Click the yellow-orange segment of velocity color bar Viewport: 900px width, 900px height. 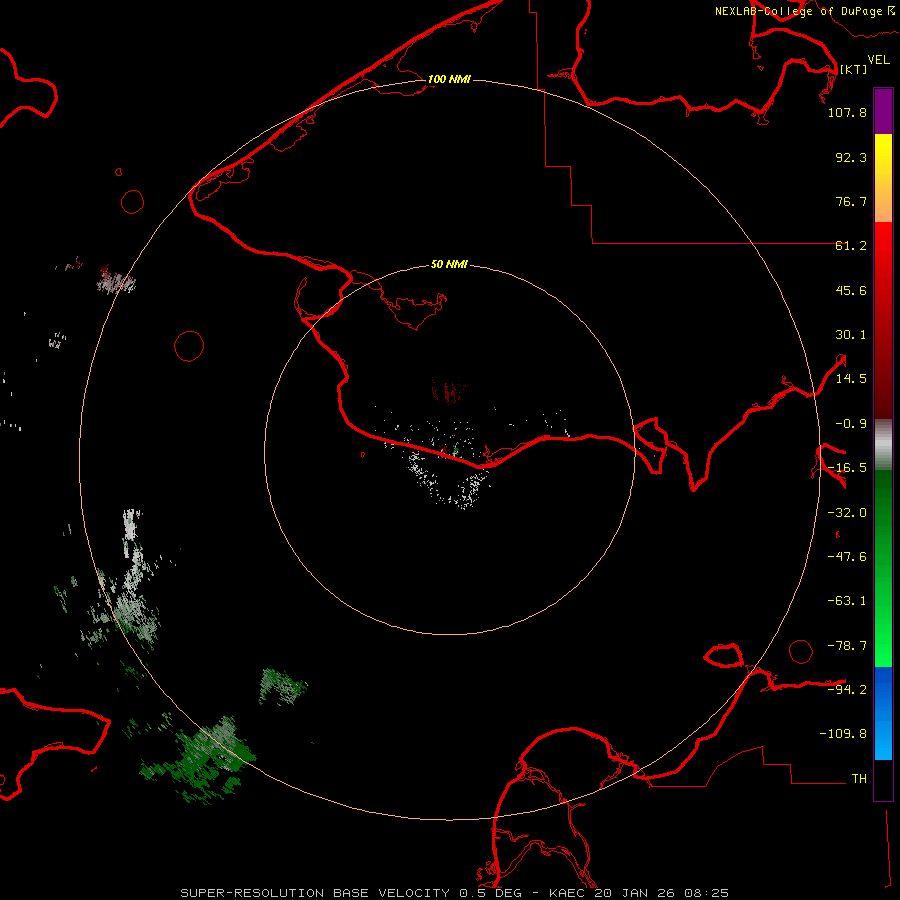pos(883,178)
